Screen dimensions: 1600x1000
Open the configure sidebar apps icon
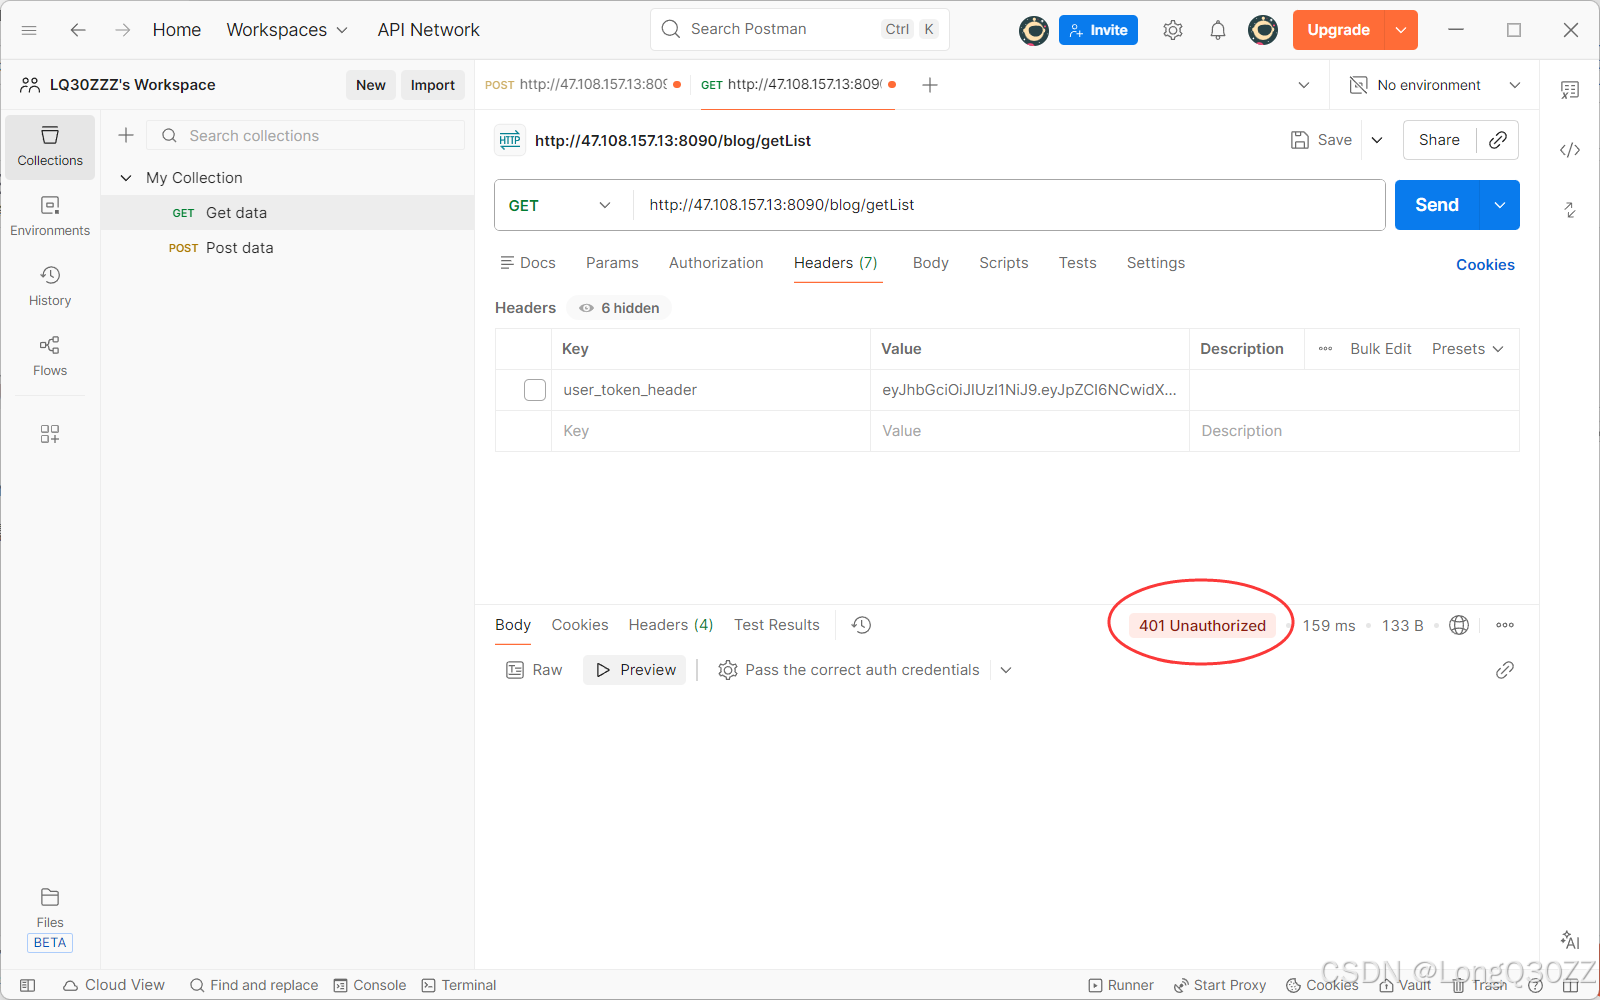(x=50, y=434)
